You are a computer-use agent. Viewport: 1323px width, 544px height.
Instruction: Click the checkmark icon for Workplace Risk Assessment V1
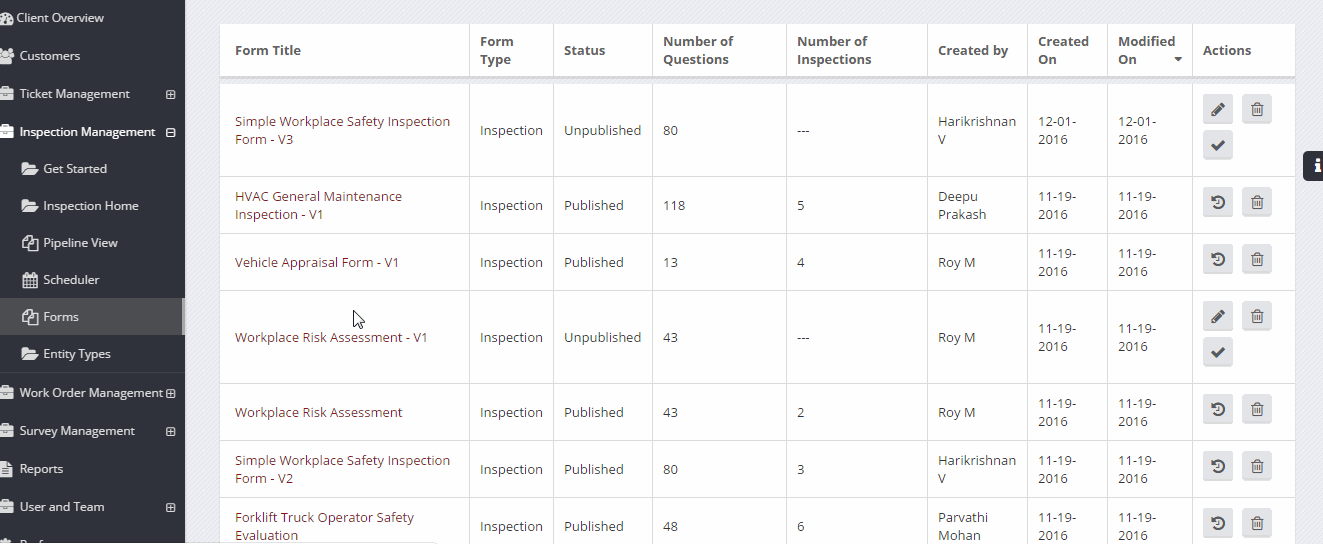(1217, 352)
